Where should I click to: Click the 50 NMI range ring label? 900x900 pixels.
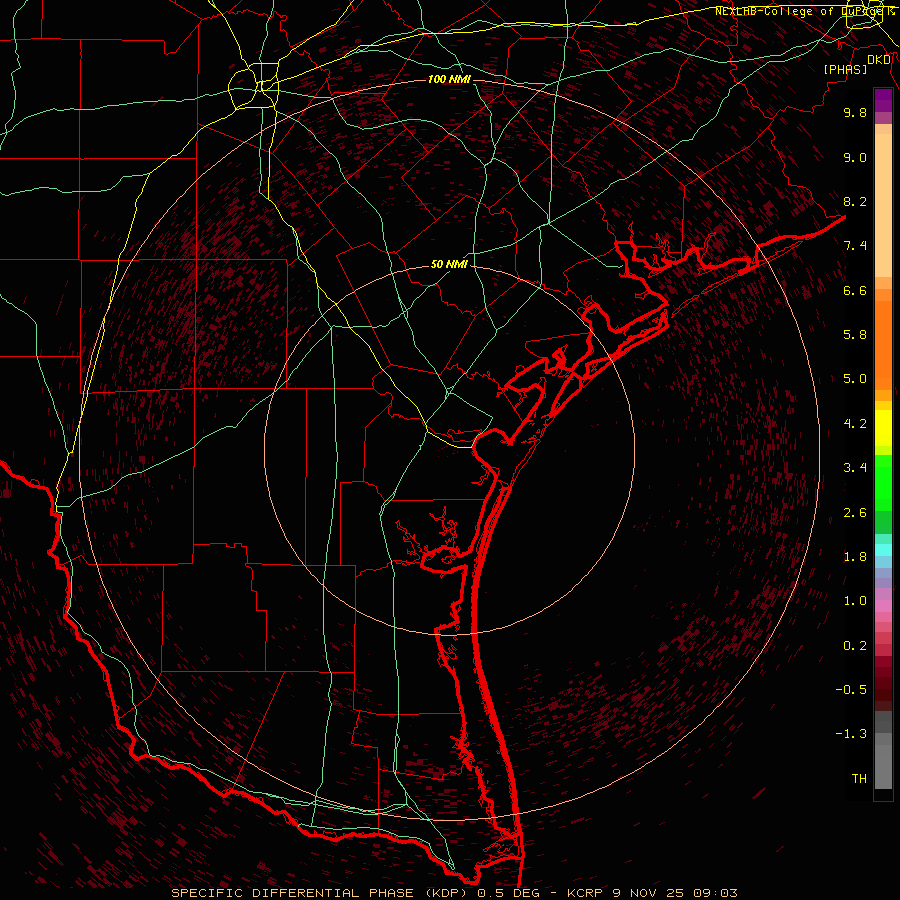[x=449, y=264]
